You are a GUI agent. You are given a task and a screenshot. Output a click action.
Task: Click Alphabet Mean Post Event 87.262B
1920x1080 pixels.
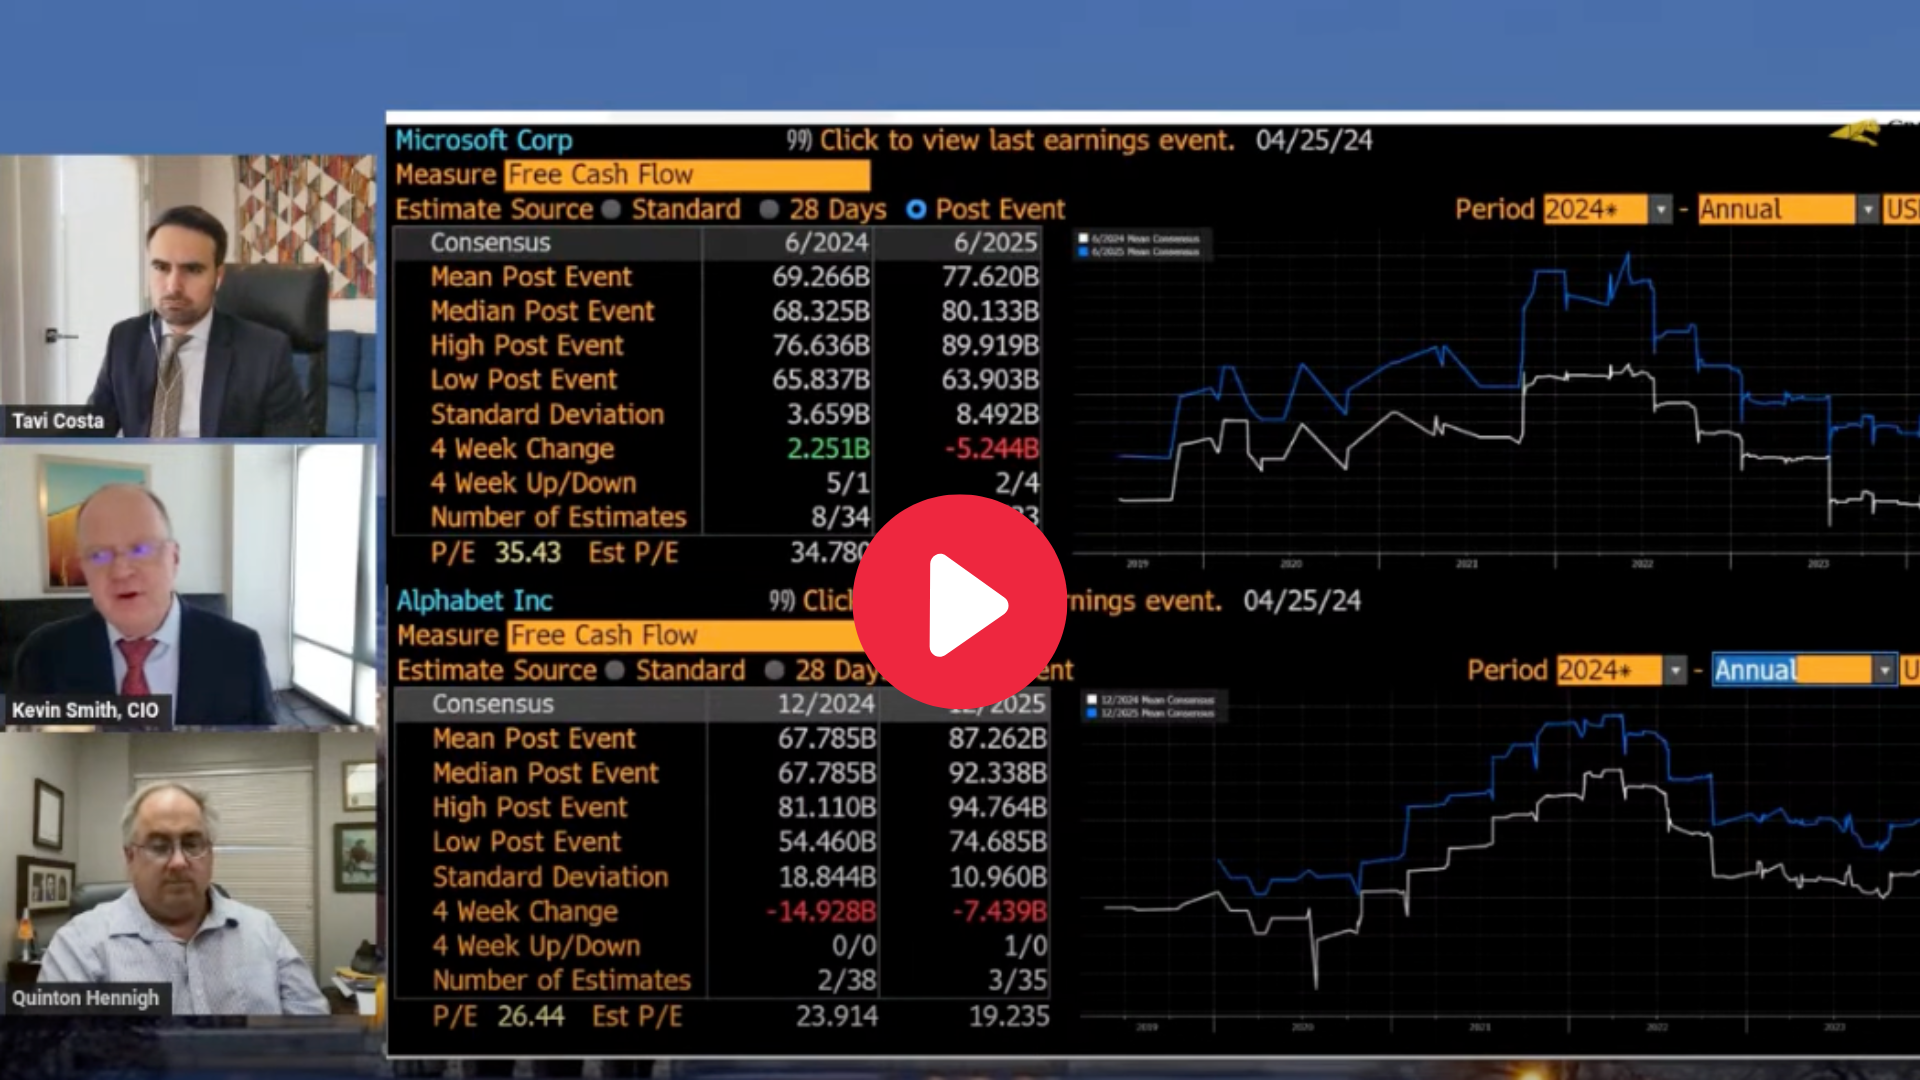pyautogui.click(x=998, y=739)
